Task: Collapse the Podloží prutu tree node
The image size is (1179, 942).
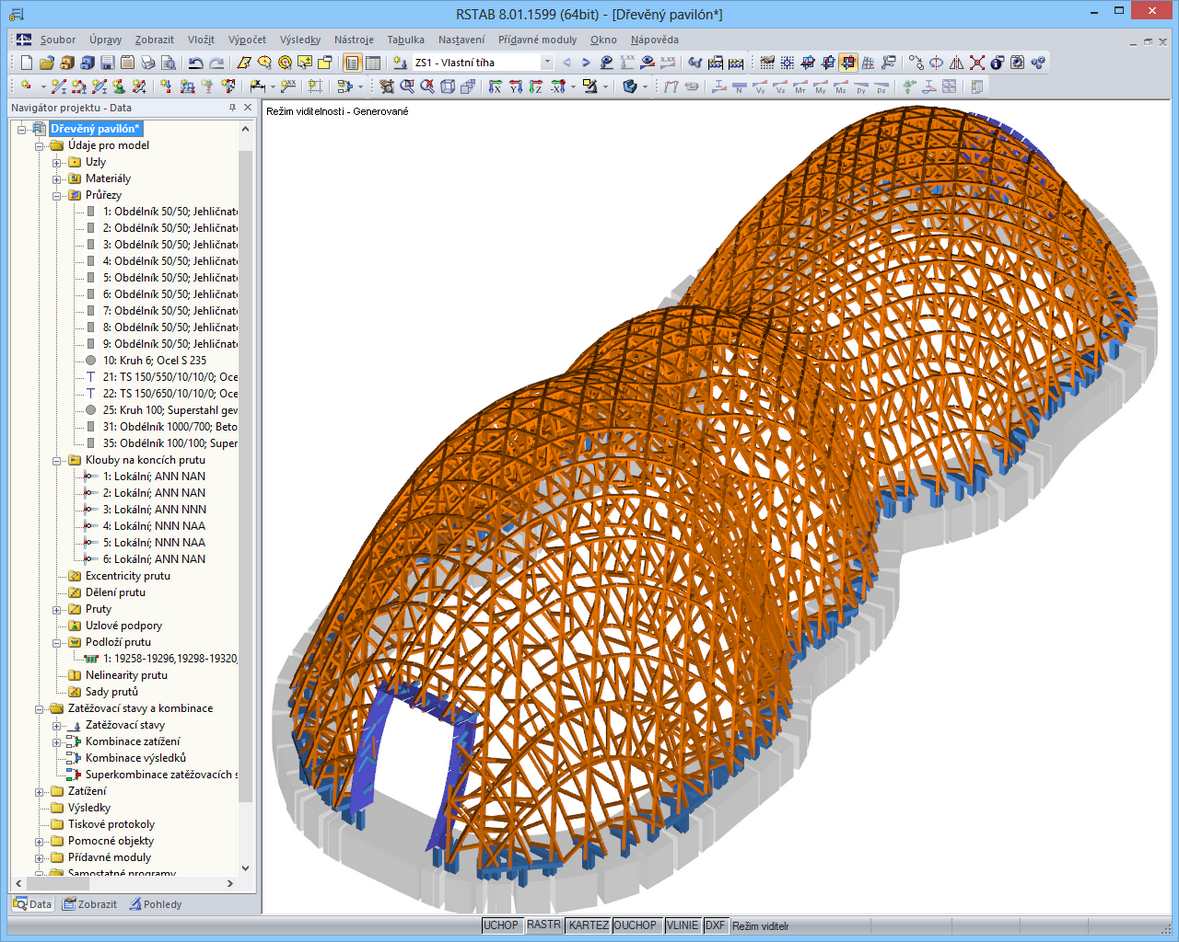Action: [56, 643]
